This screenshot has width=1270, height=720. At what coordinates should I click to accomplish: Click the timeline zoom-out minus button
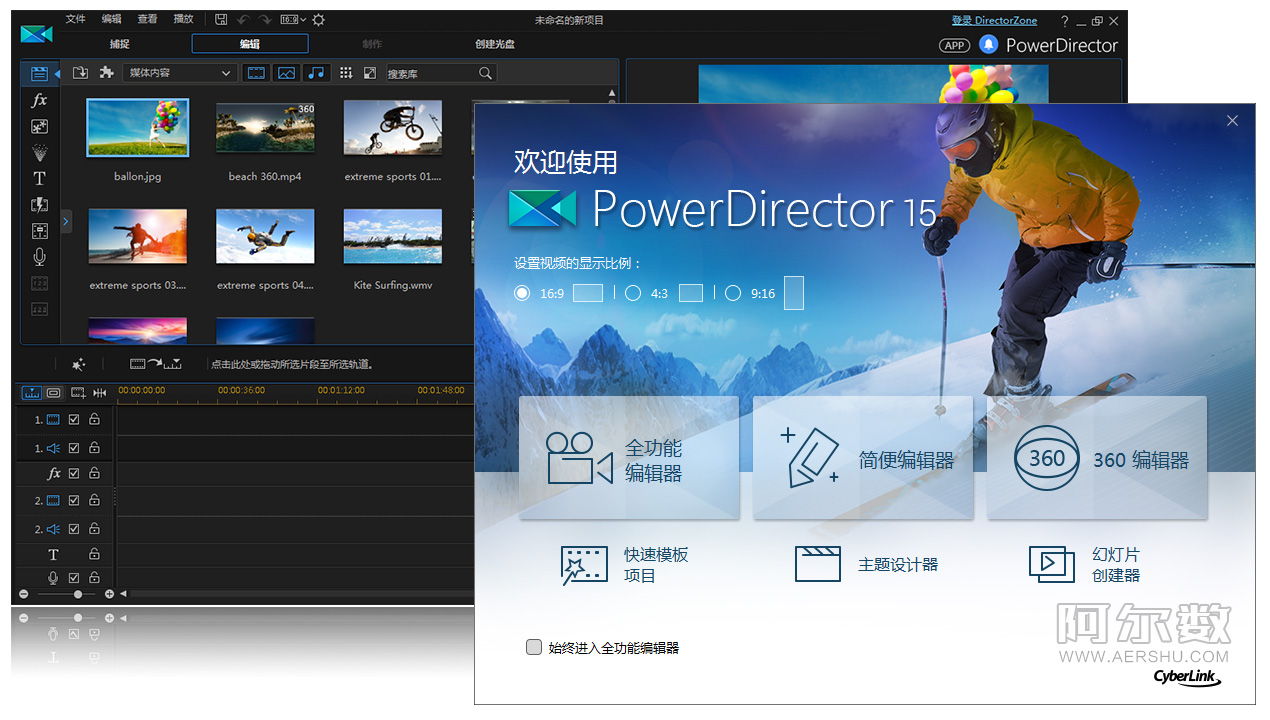point(24,594)
